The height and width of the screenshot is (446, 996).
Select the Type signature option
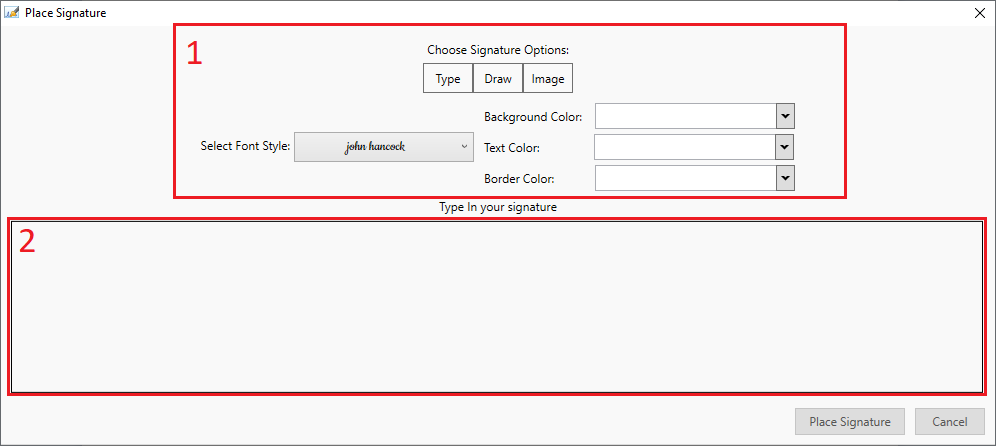pos(448,79)
